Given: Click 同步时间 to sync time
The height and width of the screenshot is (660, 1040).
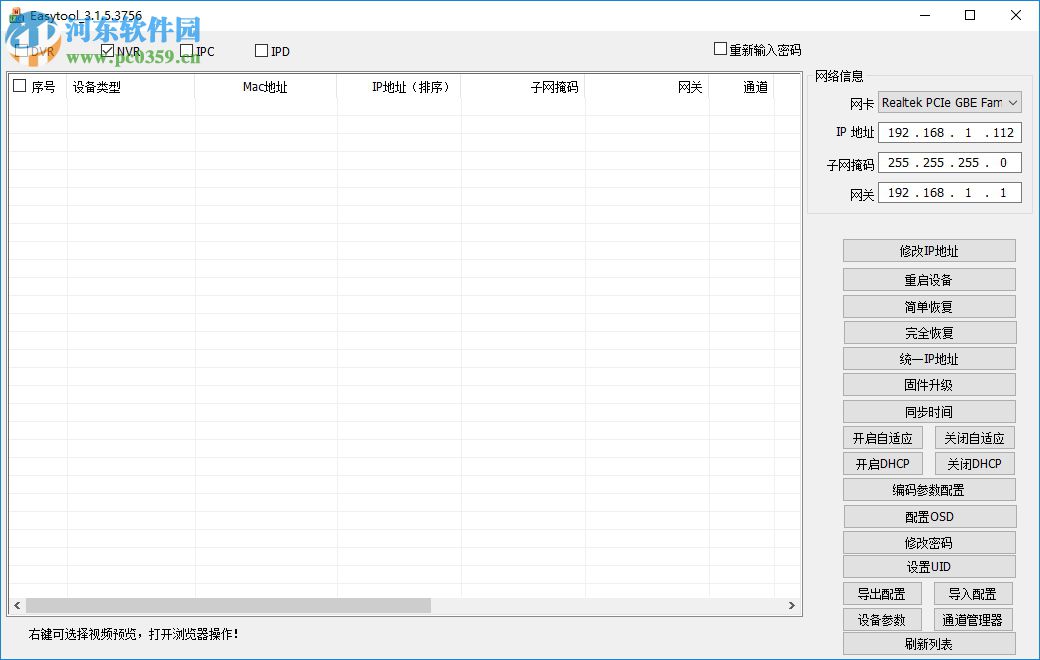Looking at the screenshot, I should (x=928, y=411).
